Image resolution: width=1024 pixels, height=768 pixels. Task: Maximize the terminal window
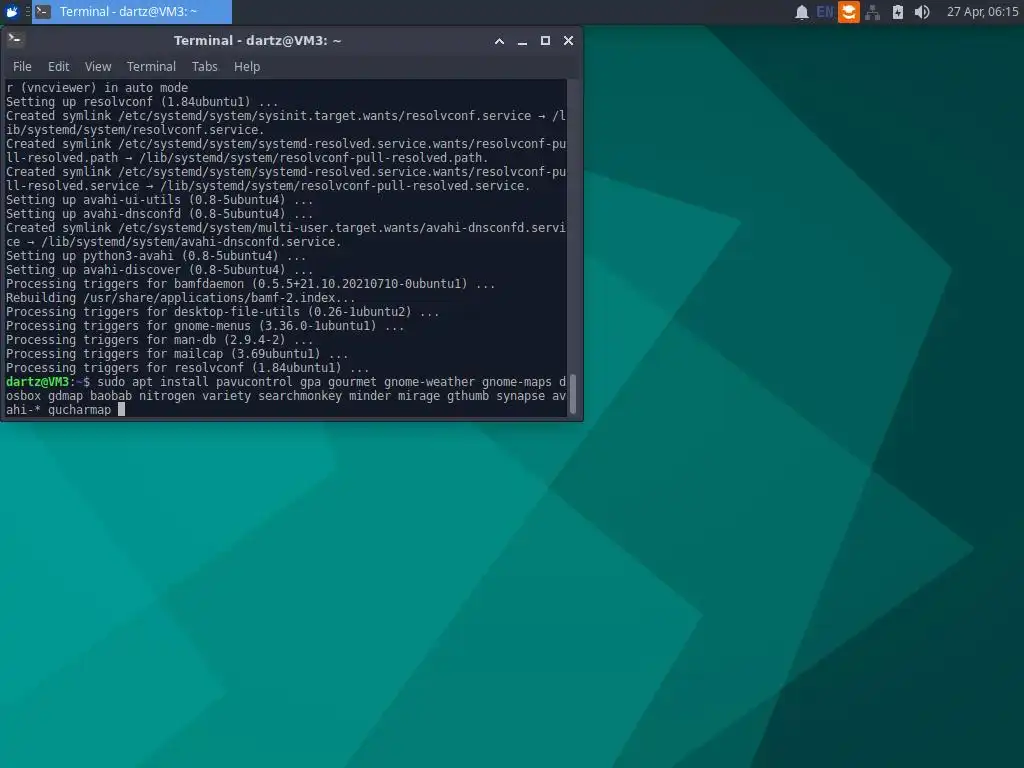[x=545, y=40]
